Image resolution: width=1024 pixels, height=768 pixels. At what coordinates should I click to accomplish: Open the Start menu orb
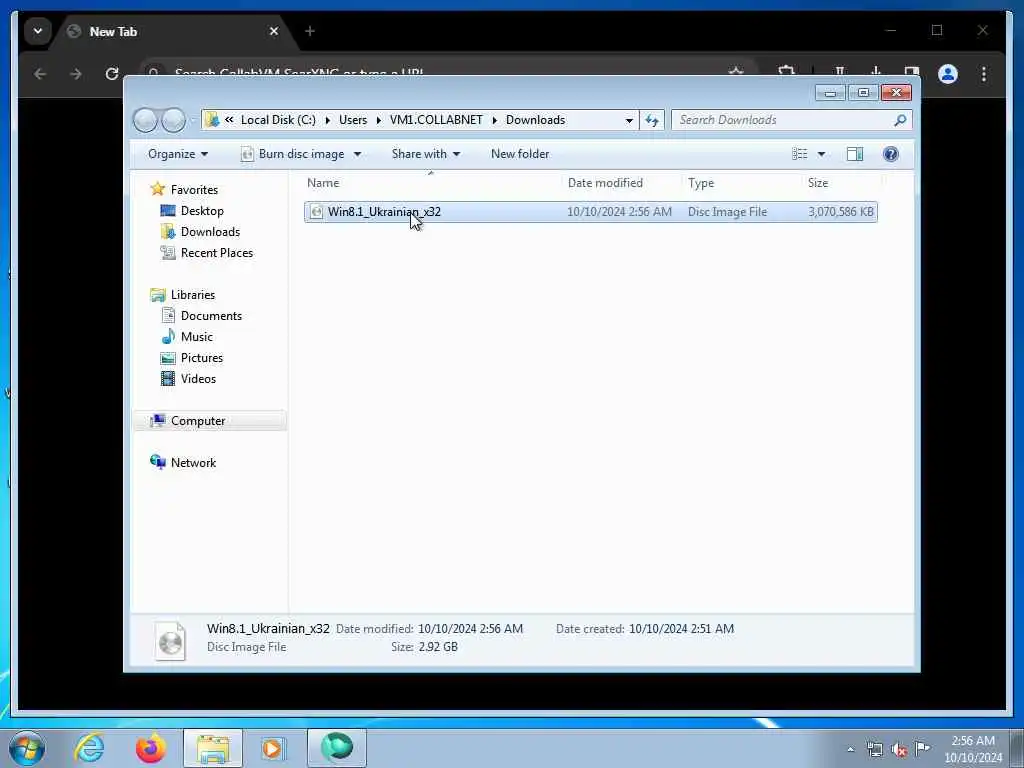27,748
